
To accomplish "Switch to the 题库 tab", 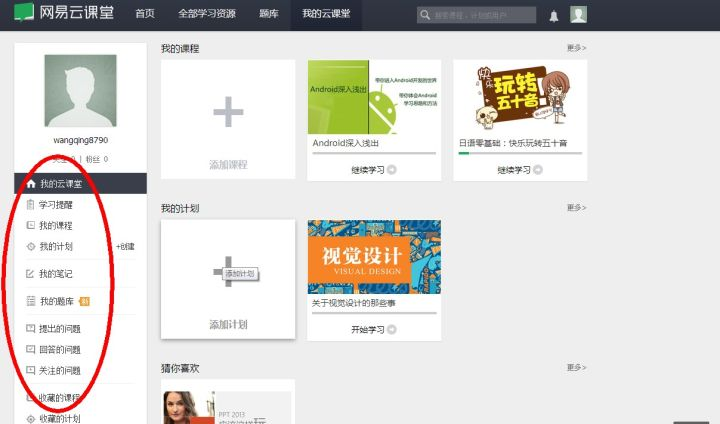I will [268, 14].
